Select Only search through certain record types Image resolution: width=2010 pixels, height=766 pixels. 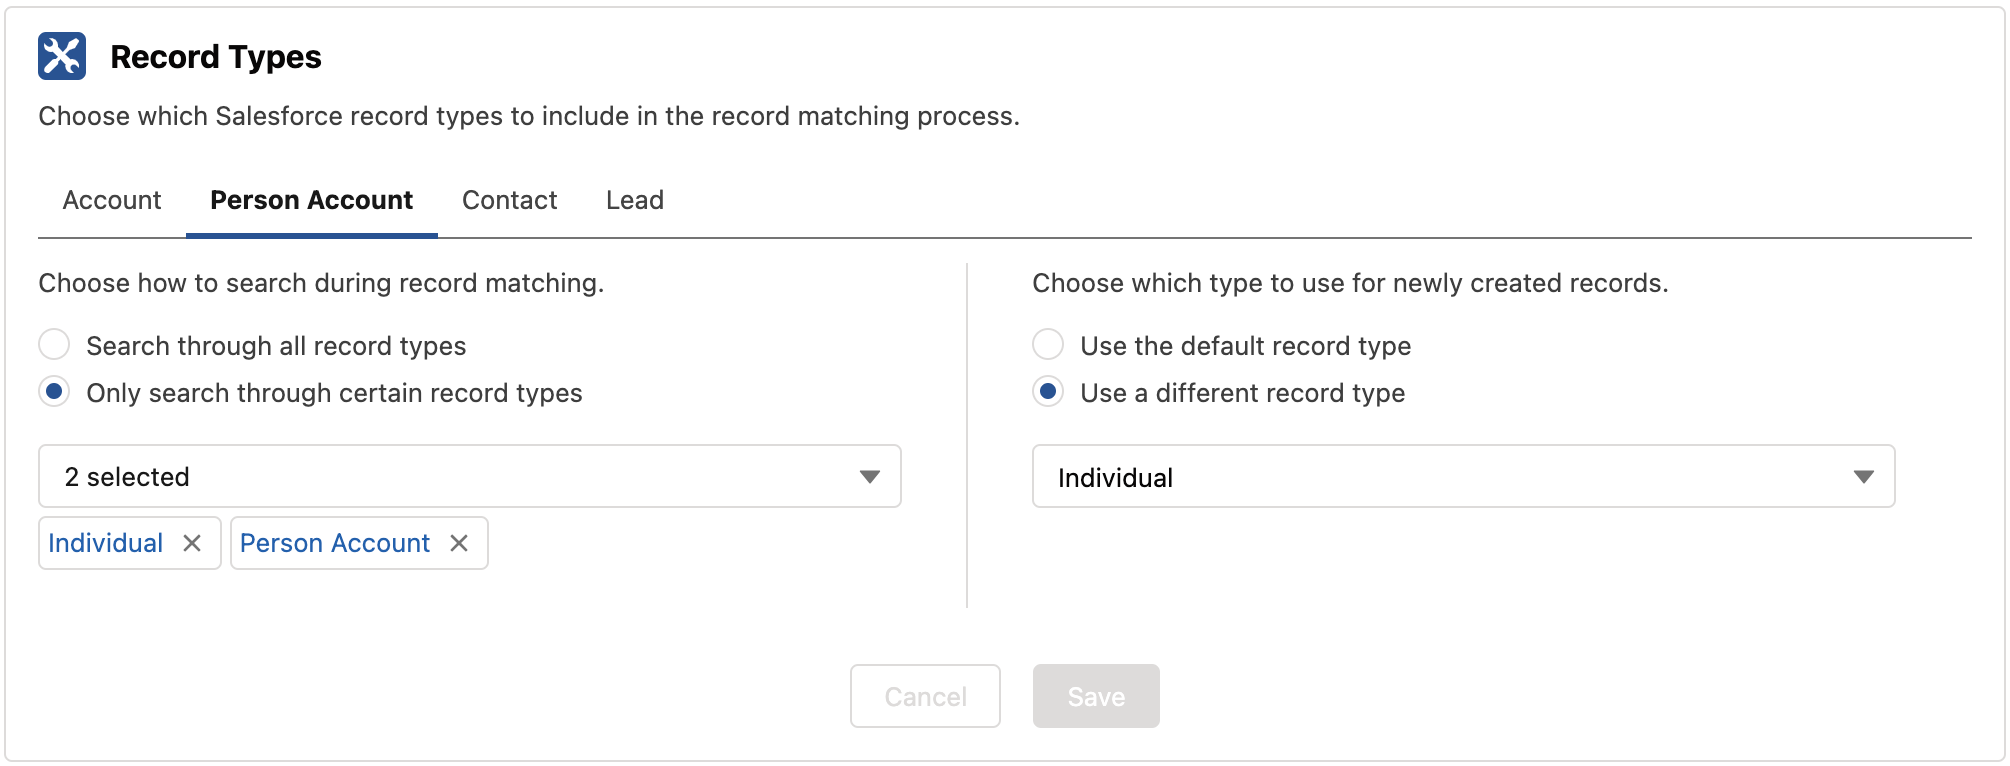[54, 392]
